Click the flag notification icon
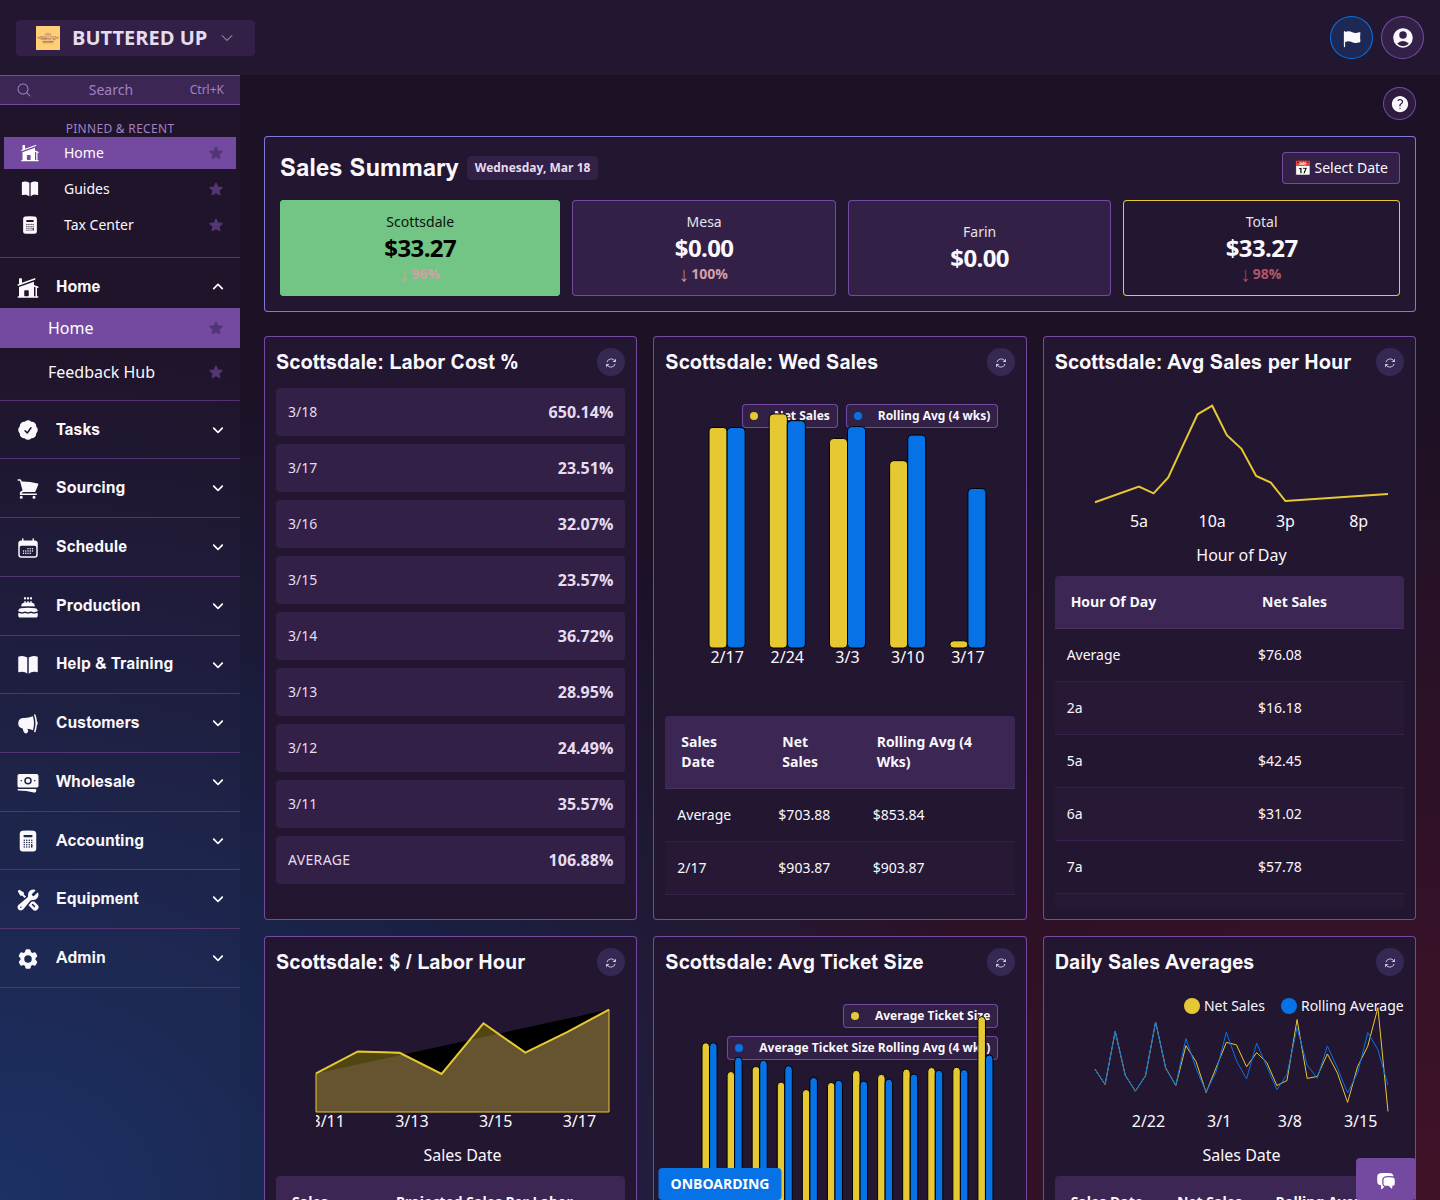1440x1200 pixels. [1351, 37]
